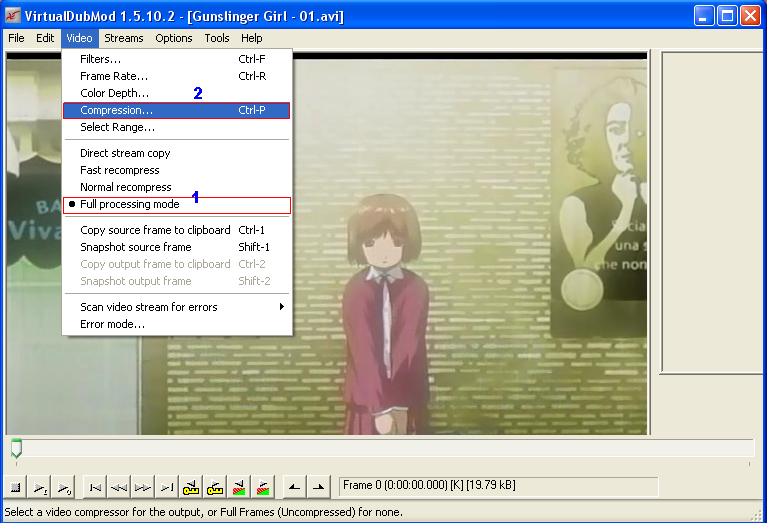Open the Compression… menu entry
The width and height of the screenshot is (767, 523).
[177, 110]
